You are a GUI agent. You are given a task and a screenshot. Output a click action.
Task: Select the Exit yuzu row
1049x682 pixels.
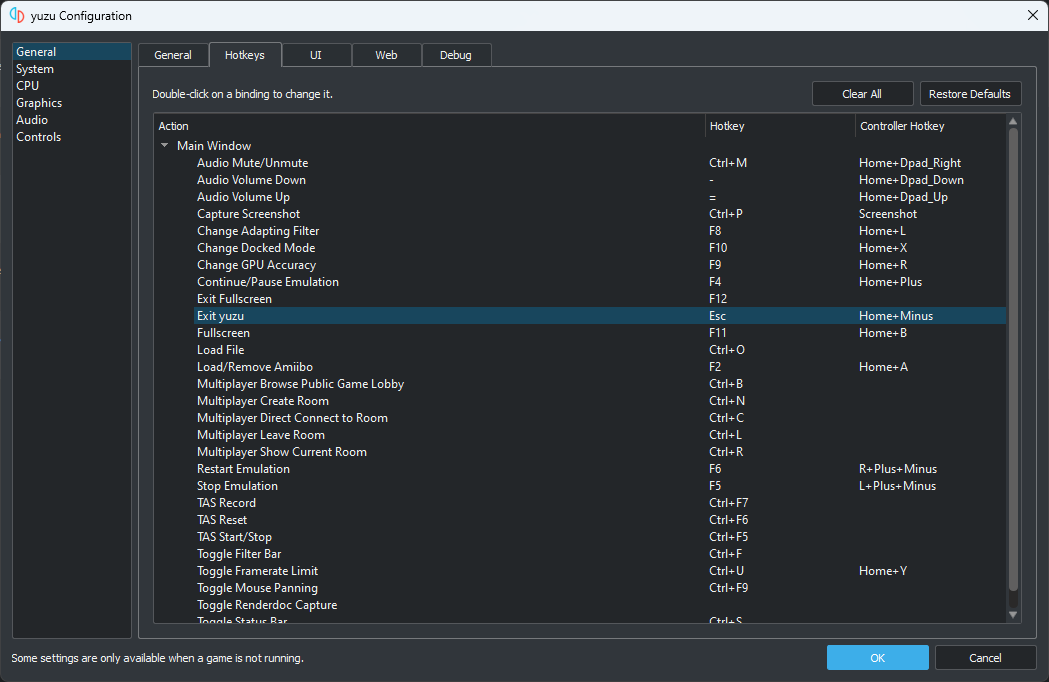coord(600,316)
